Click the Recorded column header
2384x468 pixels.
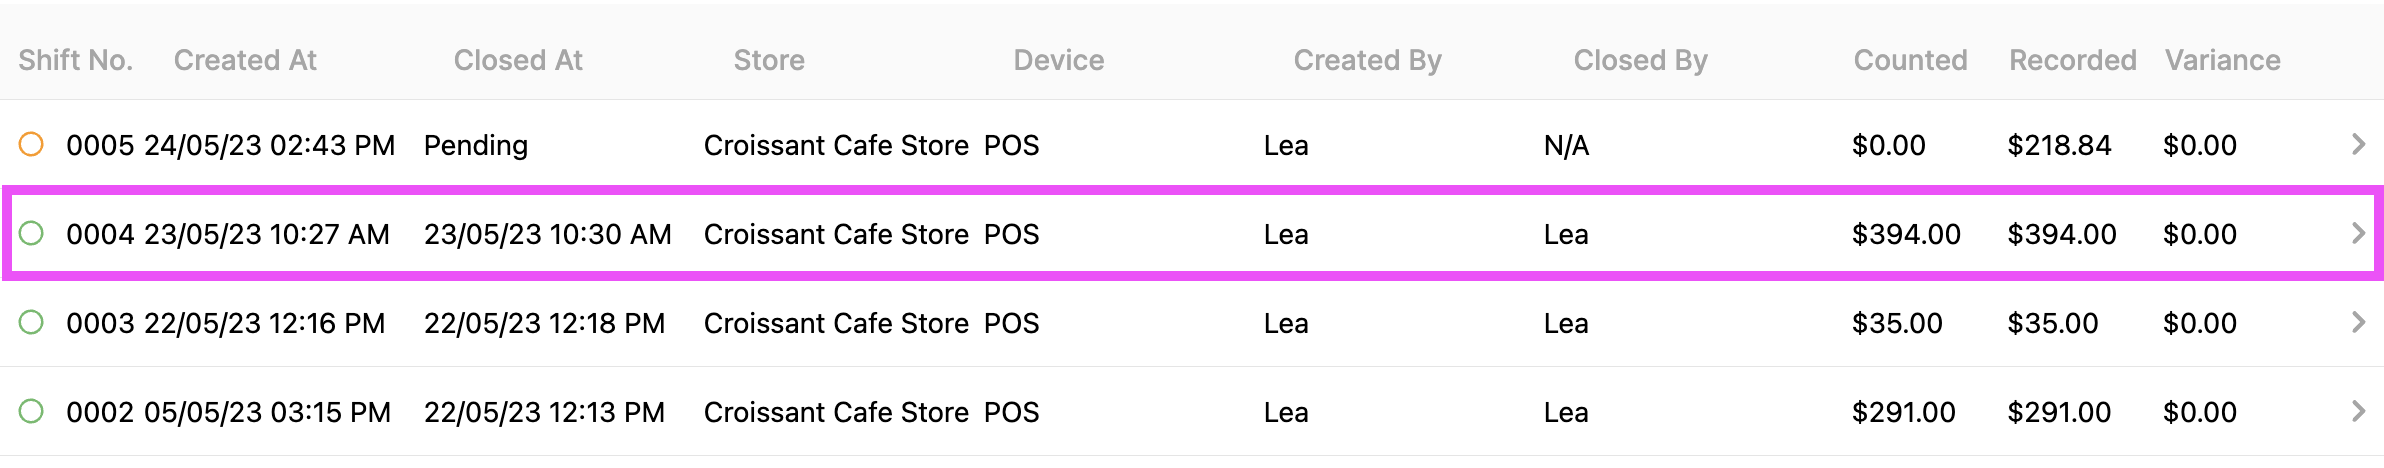pos(2073,60)
